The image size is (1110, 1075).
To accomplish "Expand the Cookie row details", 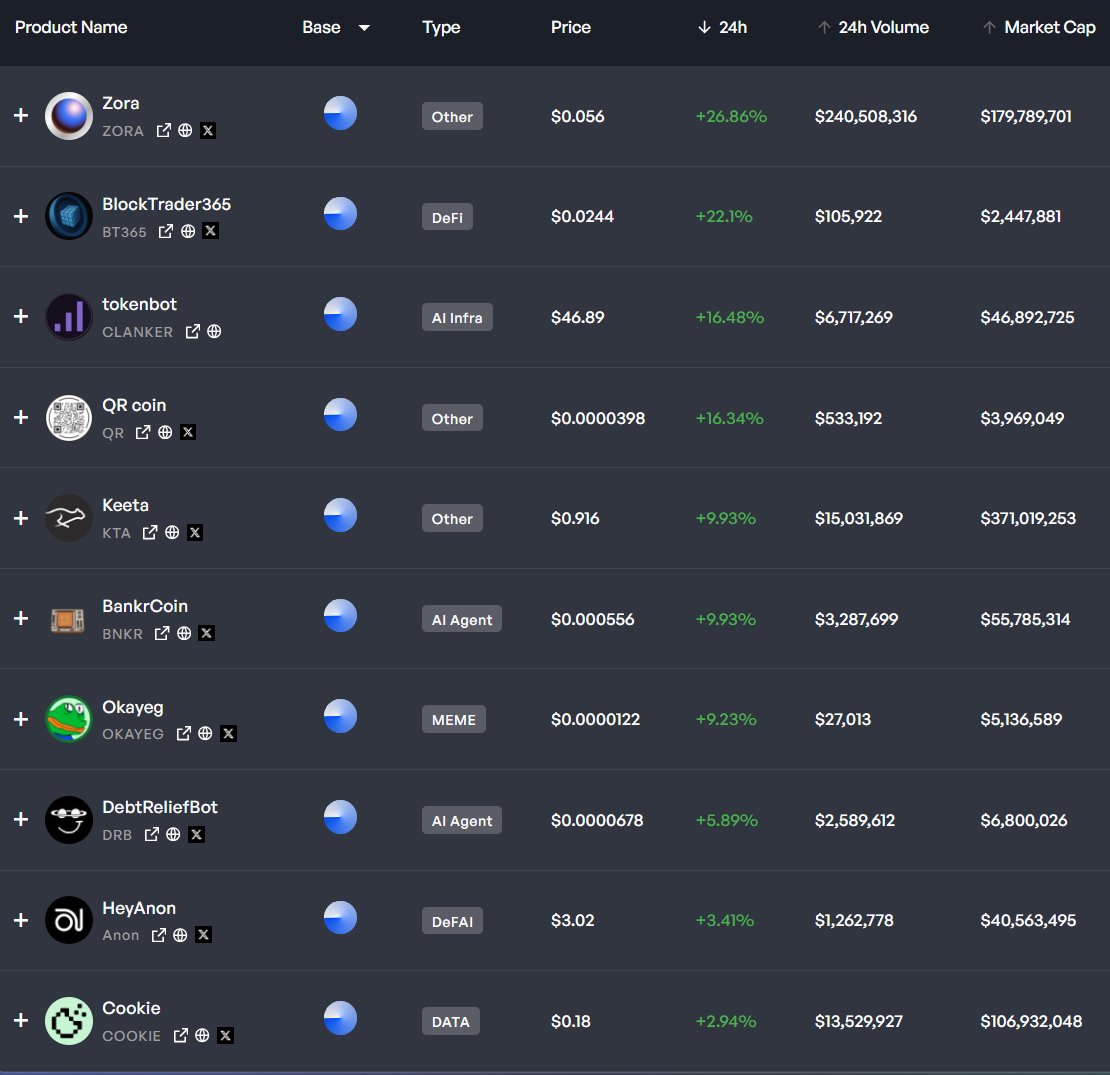I will click(x=21, y=1021).
